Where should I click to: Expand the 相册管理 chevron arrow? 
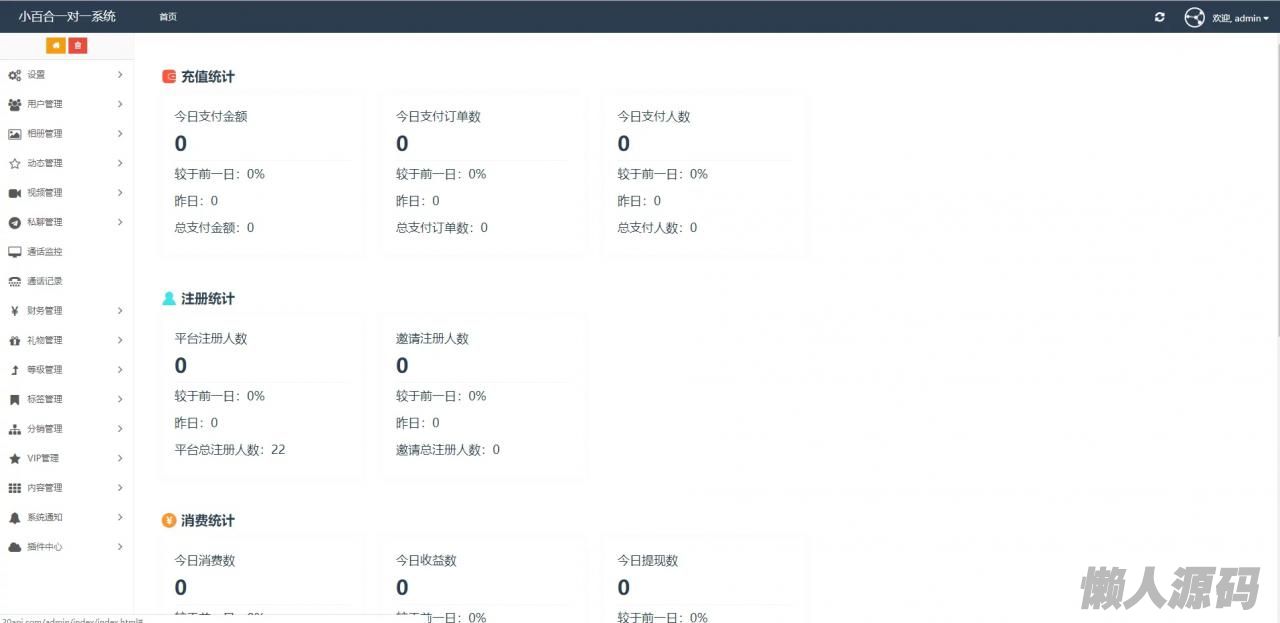click(120, 134)
